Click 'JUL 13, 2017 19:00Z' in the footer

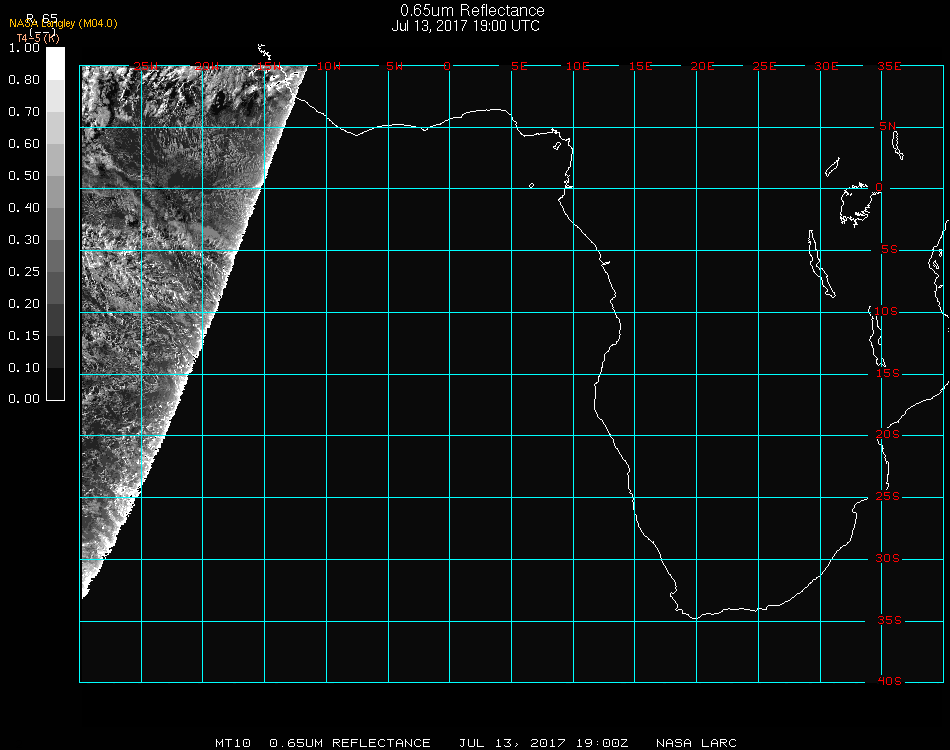click(543, 743)
